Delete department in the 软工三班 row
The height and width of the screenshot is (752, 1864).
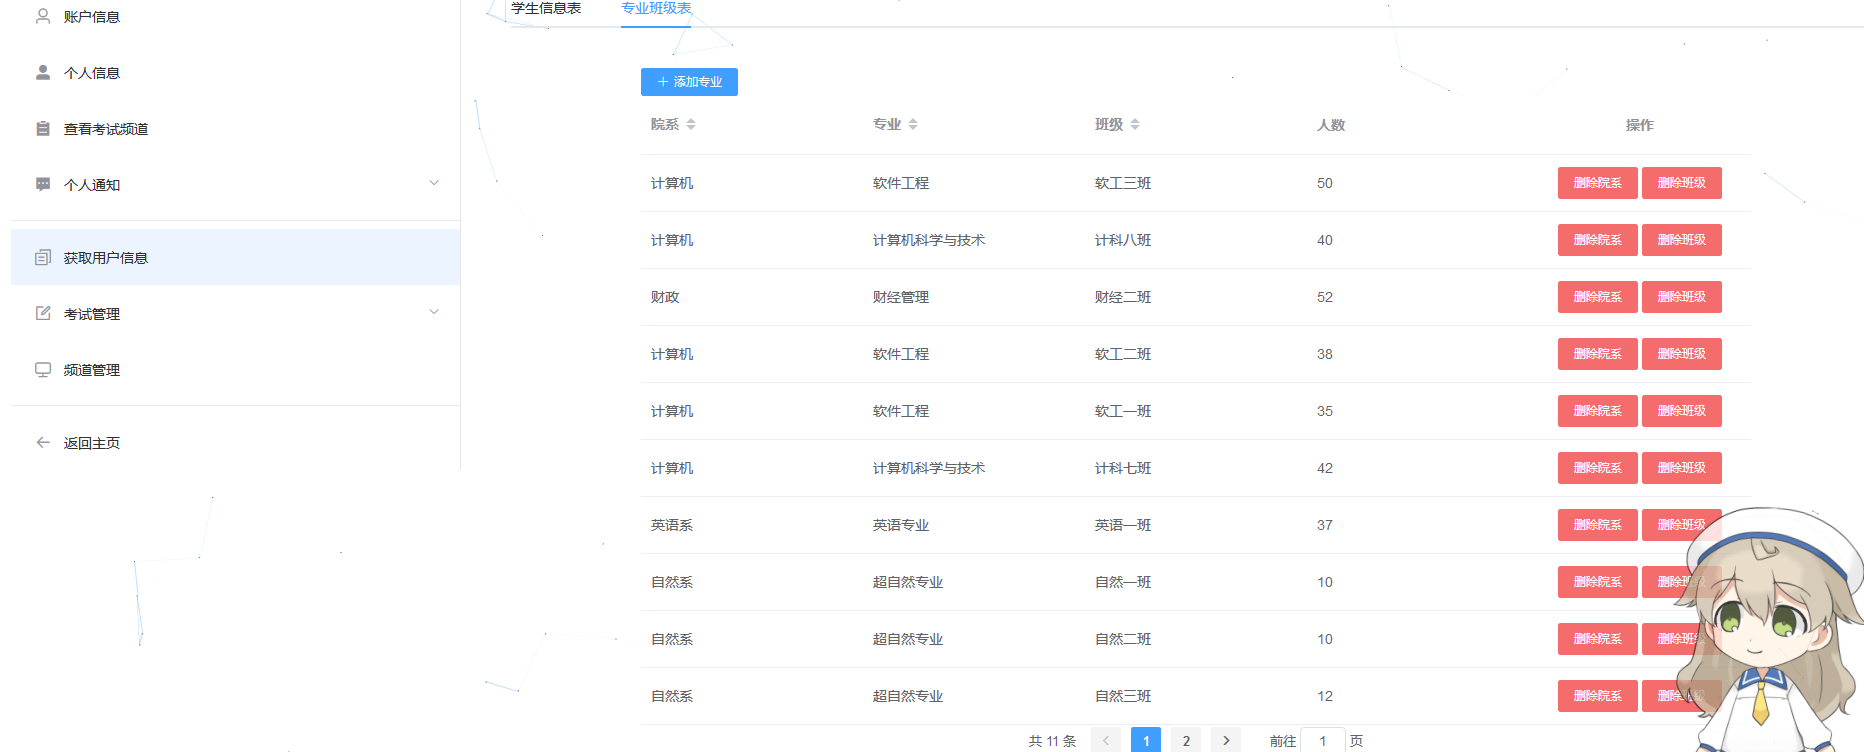pyautogui.click(x=1597, y=183)
